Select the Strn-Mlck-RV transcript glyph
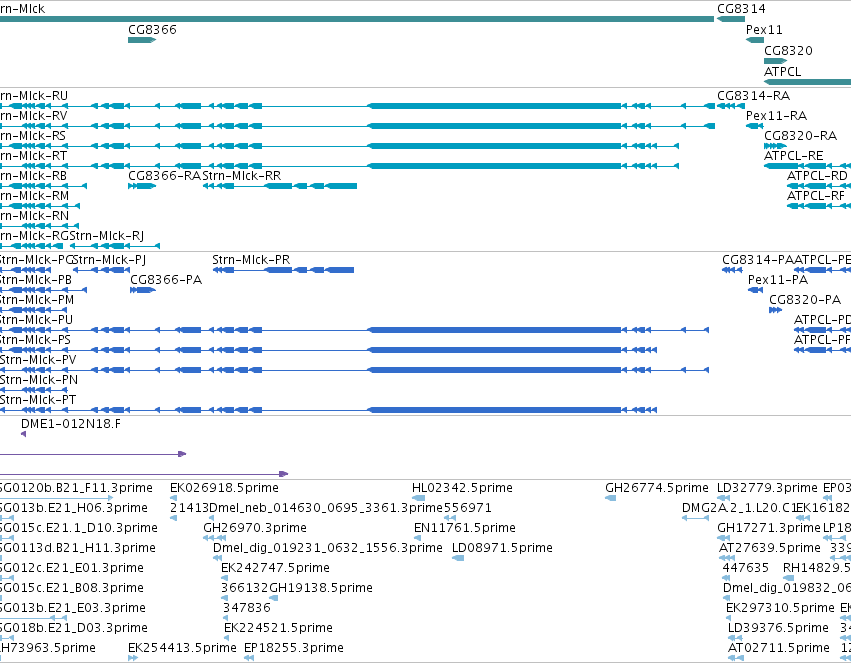Viewport: 851px width, 663px height. [357, 126]
